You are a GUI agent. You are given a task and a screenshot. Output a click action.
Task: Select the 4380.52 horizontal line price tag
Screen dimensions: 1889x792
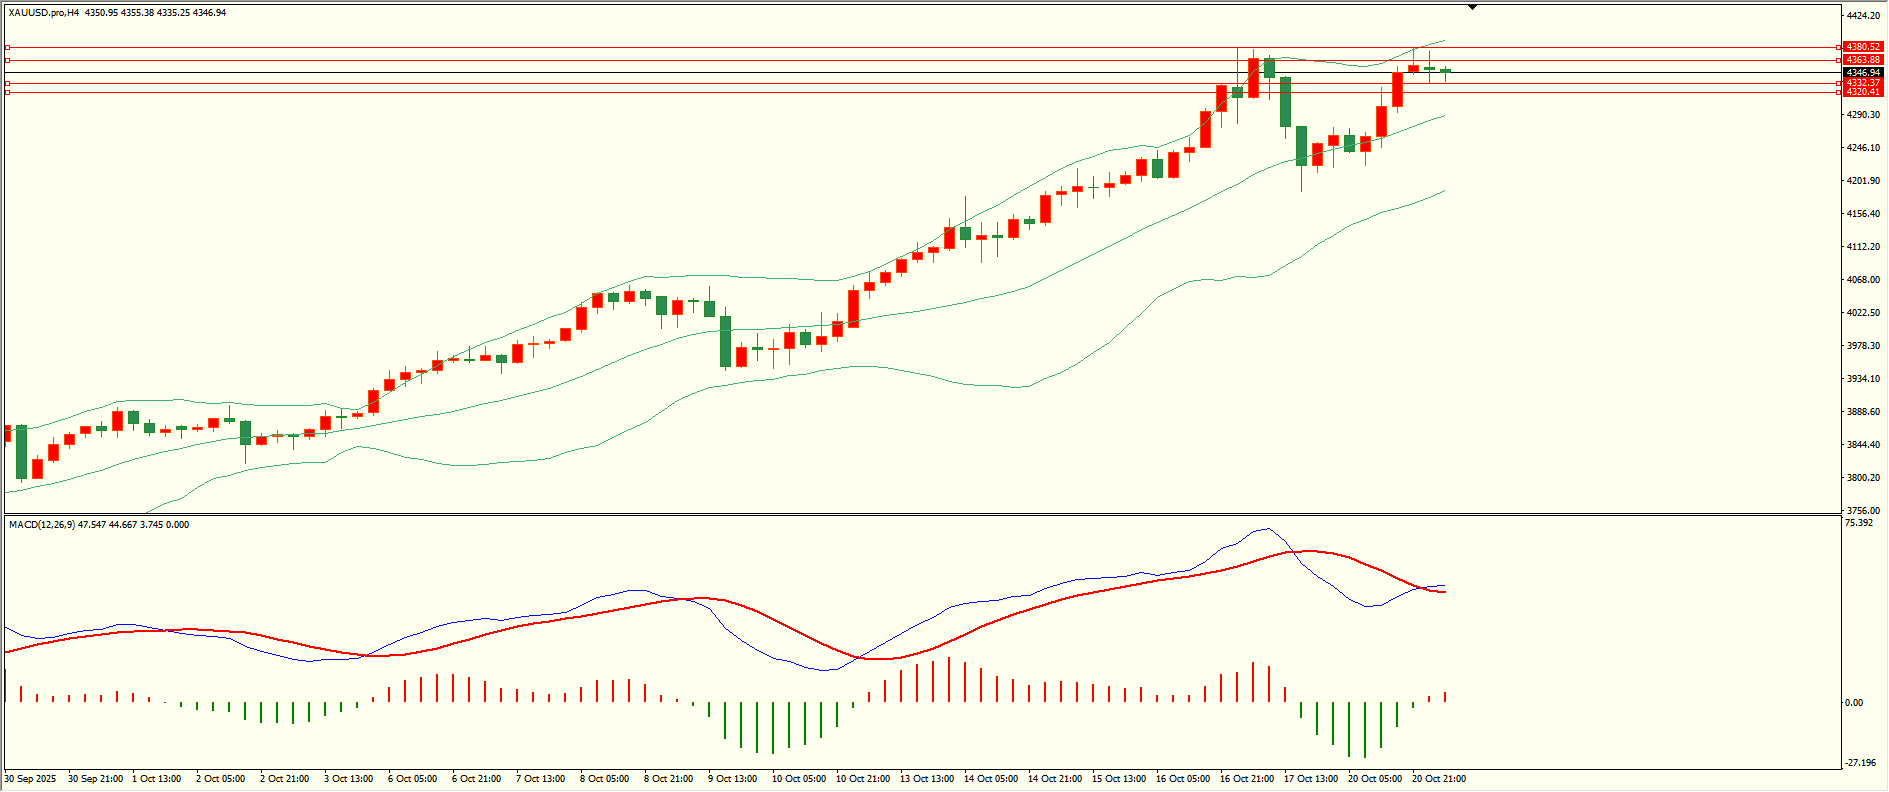coord(1862,47)
